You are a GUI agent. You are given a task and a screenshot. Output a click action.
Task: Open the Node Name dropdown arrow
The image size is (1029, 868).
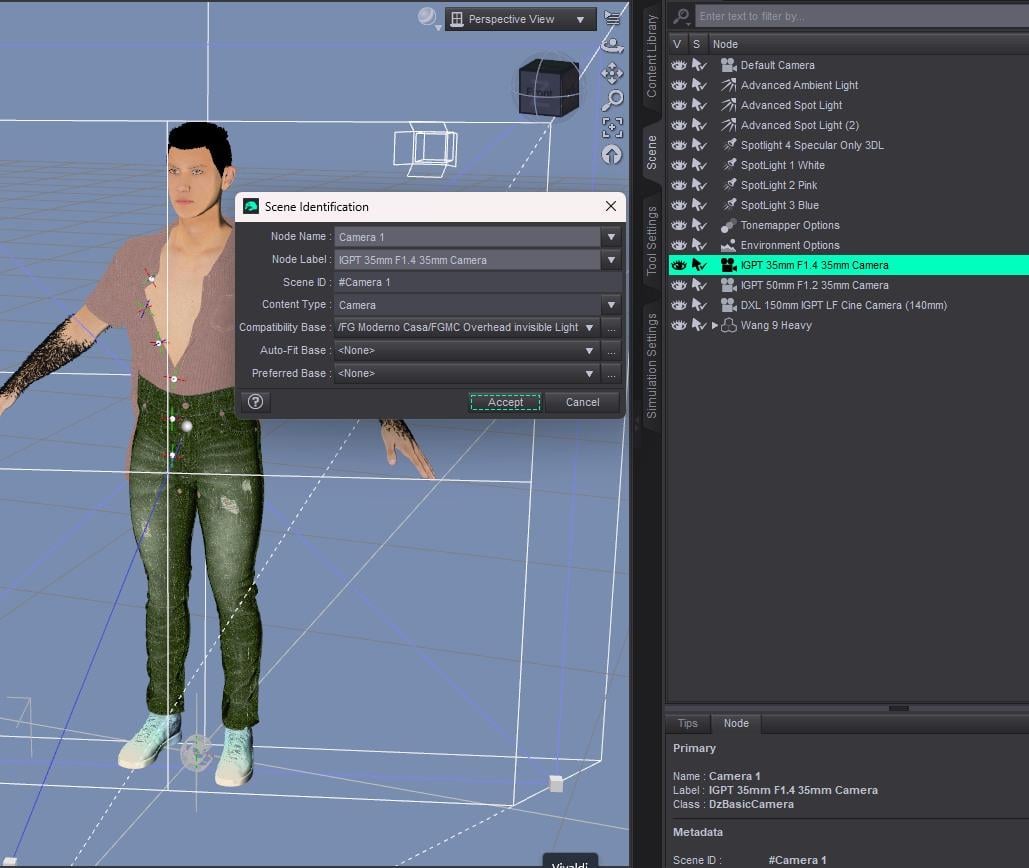pyautogui.click(x=611, y=237)
